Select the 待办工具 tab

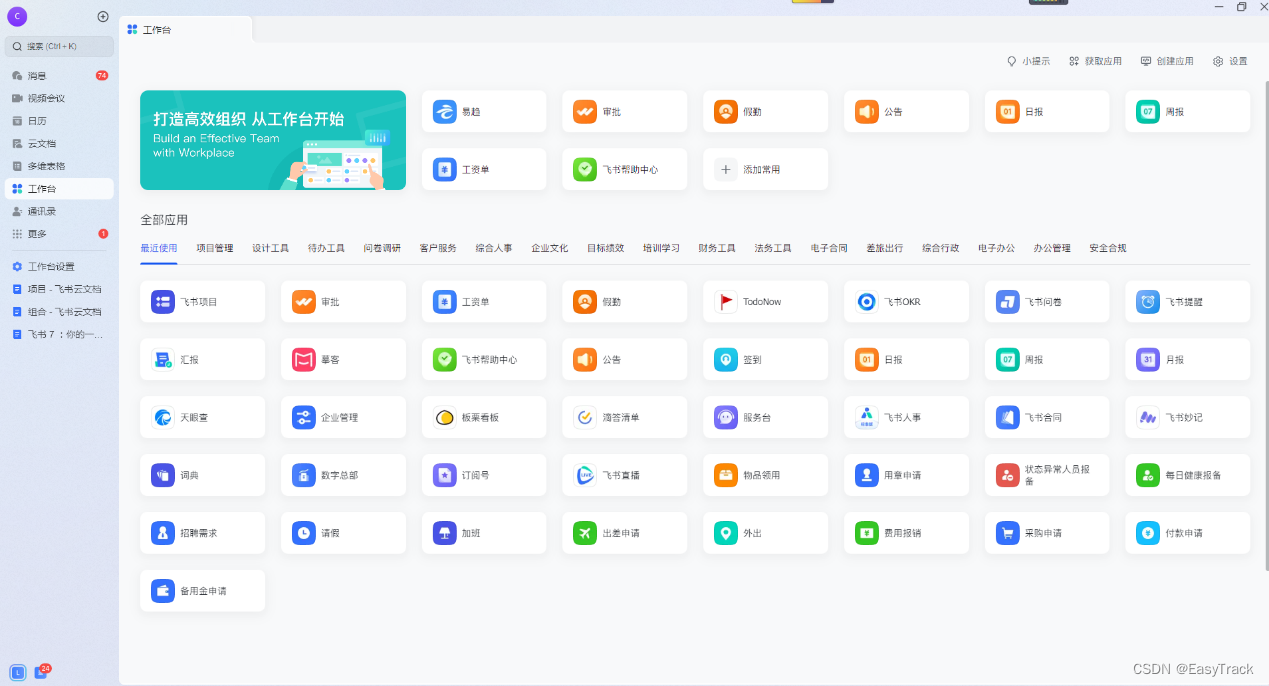[326, 248]
